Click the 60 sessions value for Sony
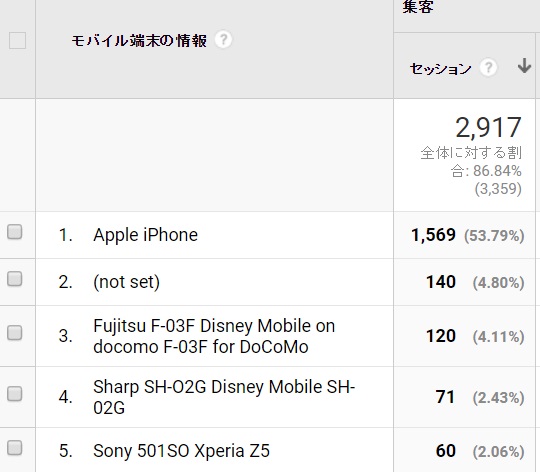540x472 pixels. tap(446, 451)
